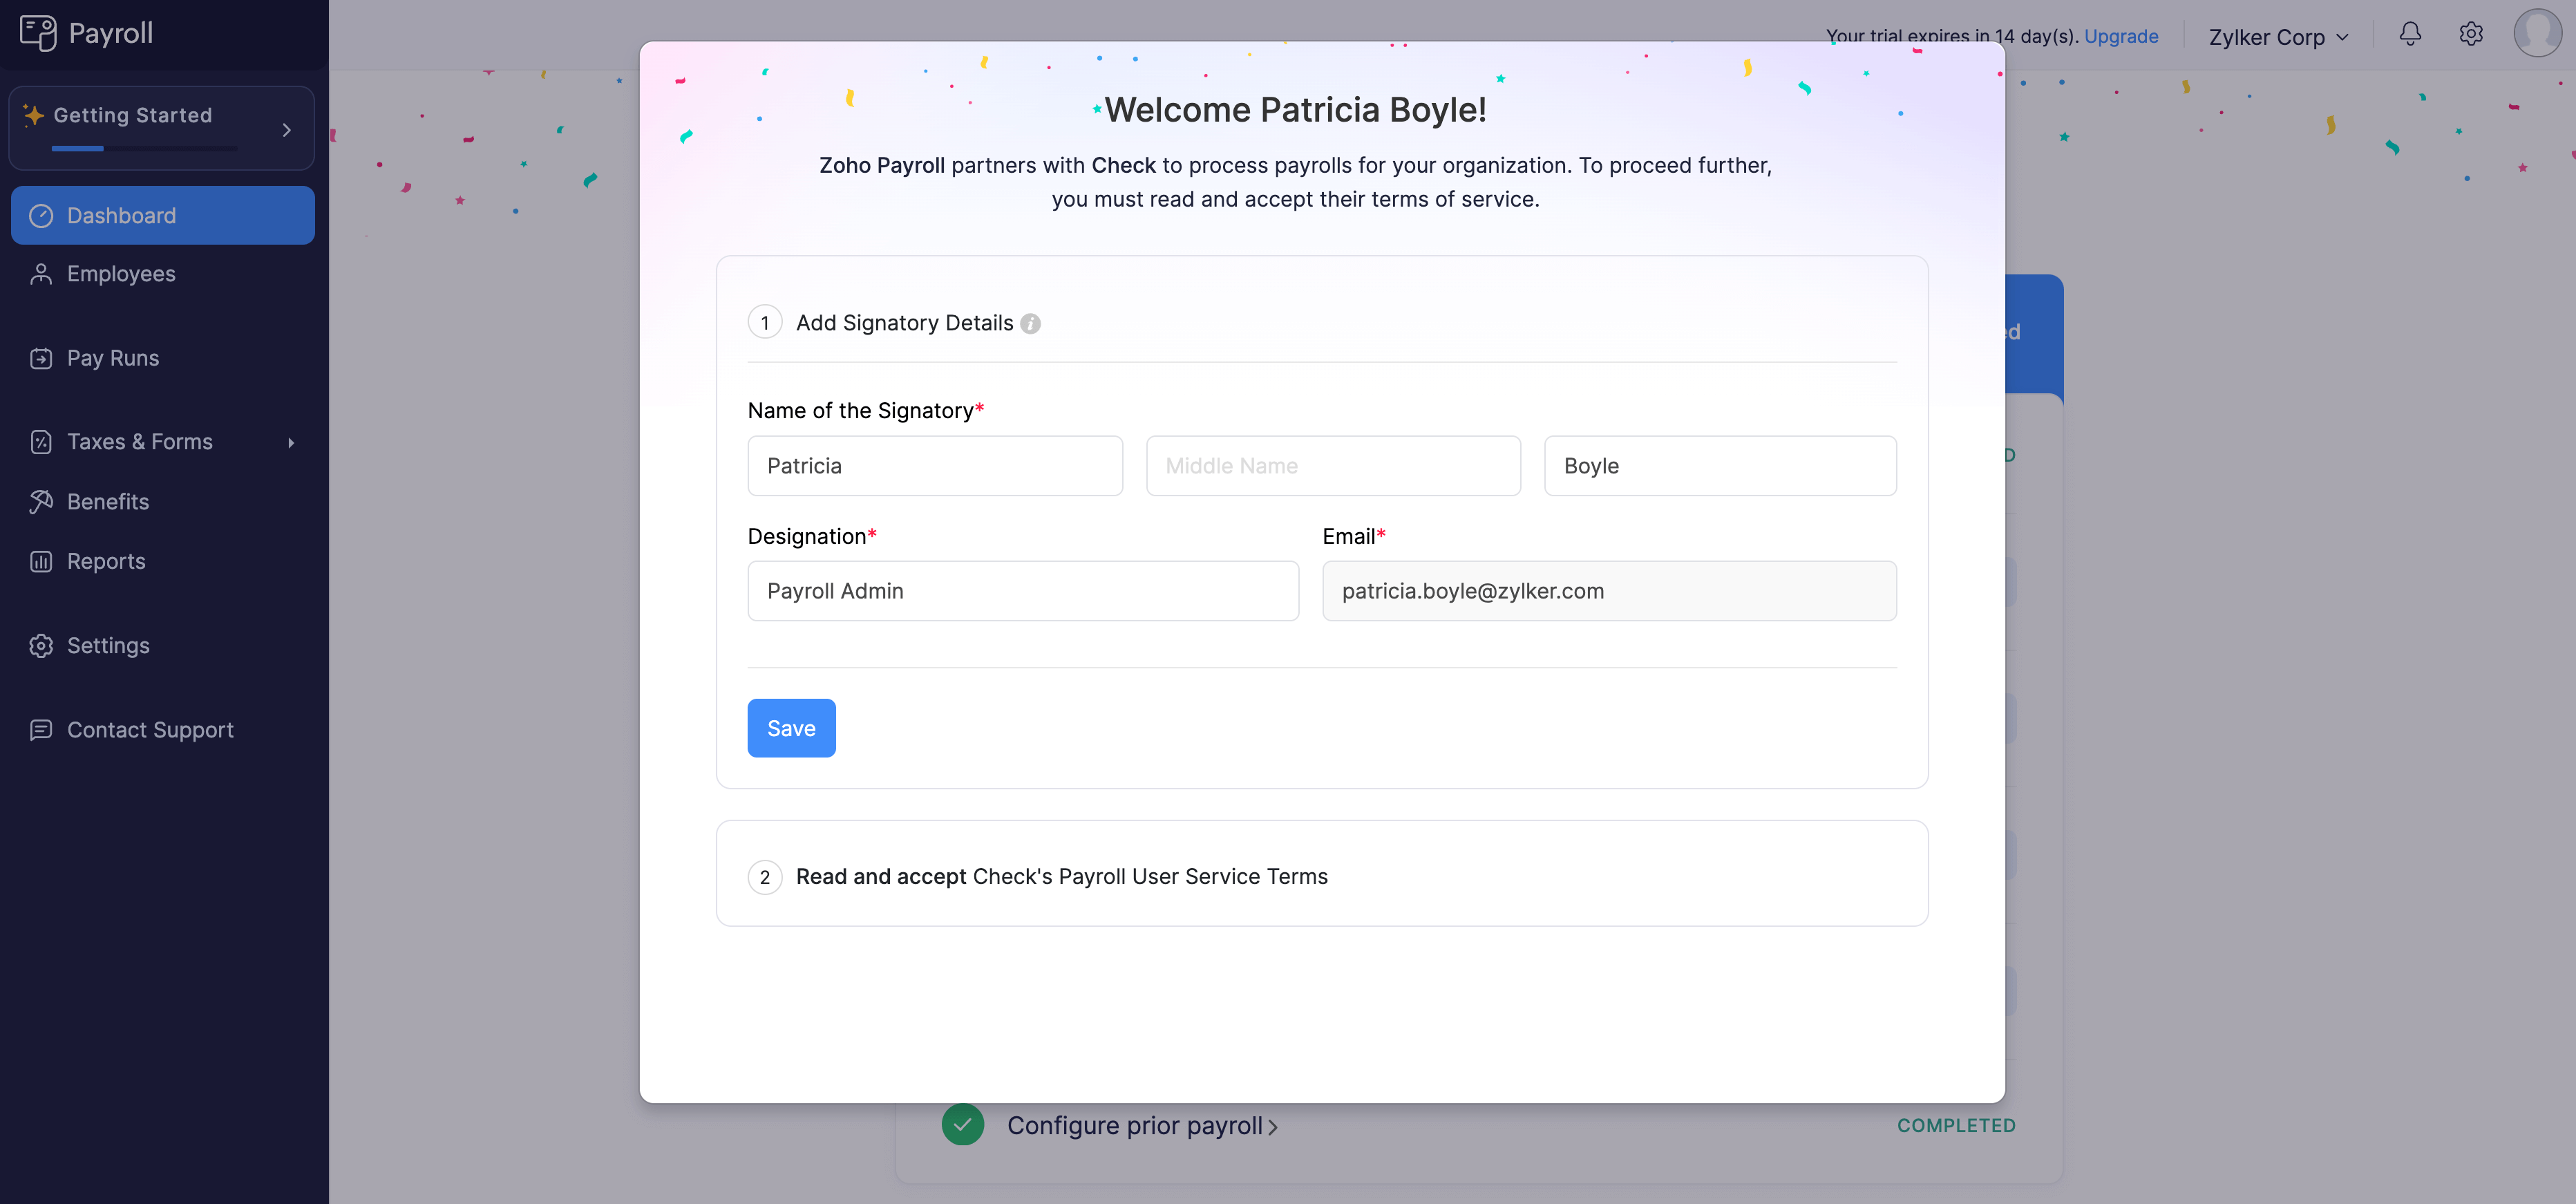Click the Getting Started progress bar
The width and height of the screenshot is (2576, 1204).
(144, 149)
